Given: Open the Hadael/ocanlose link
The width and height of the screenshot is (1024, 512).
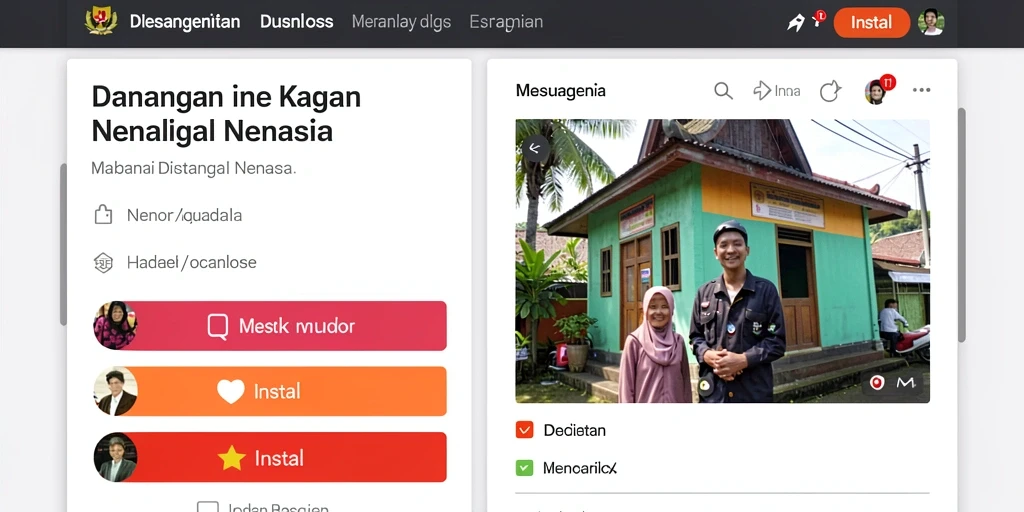Looking at the screenshot, I should point(191,263).
